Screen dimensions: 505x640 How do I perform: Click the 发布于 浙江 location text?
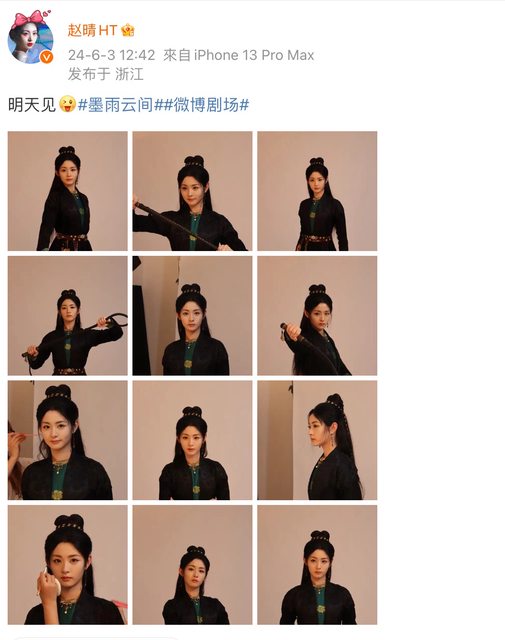pyautogui.click(x=105, y=74)
